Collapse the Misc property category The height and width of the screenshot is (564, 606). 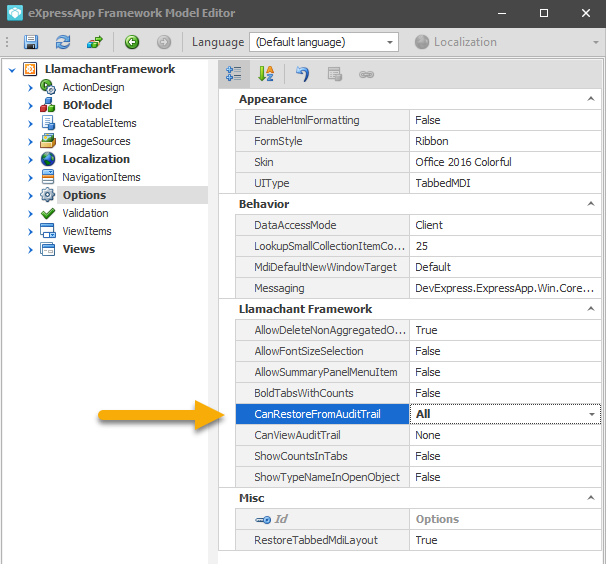(x=591, y=498)
